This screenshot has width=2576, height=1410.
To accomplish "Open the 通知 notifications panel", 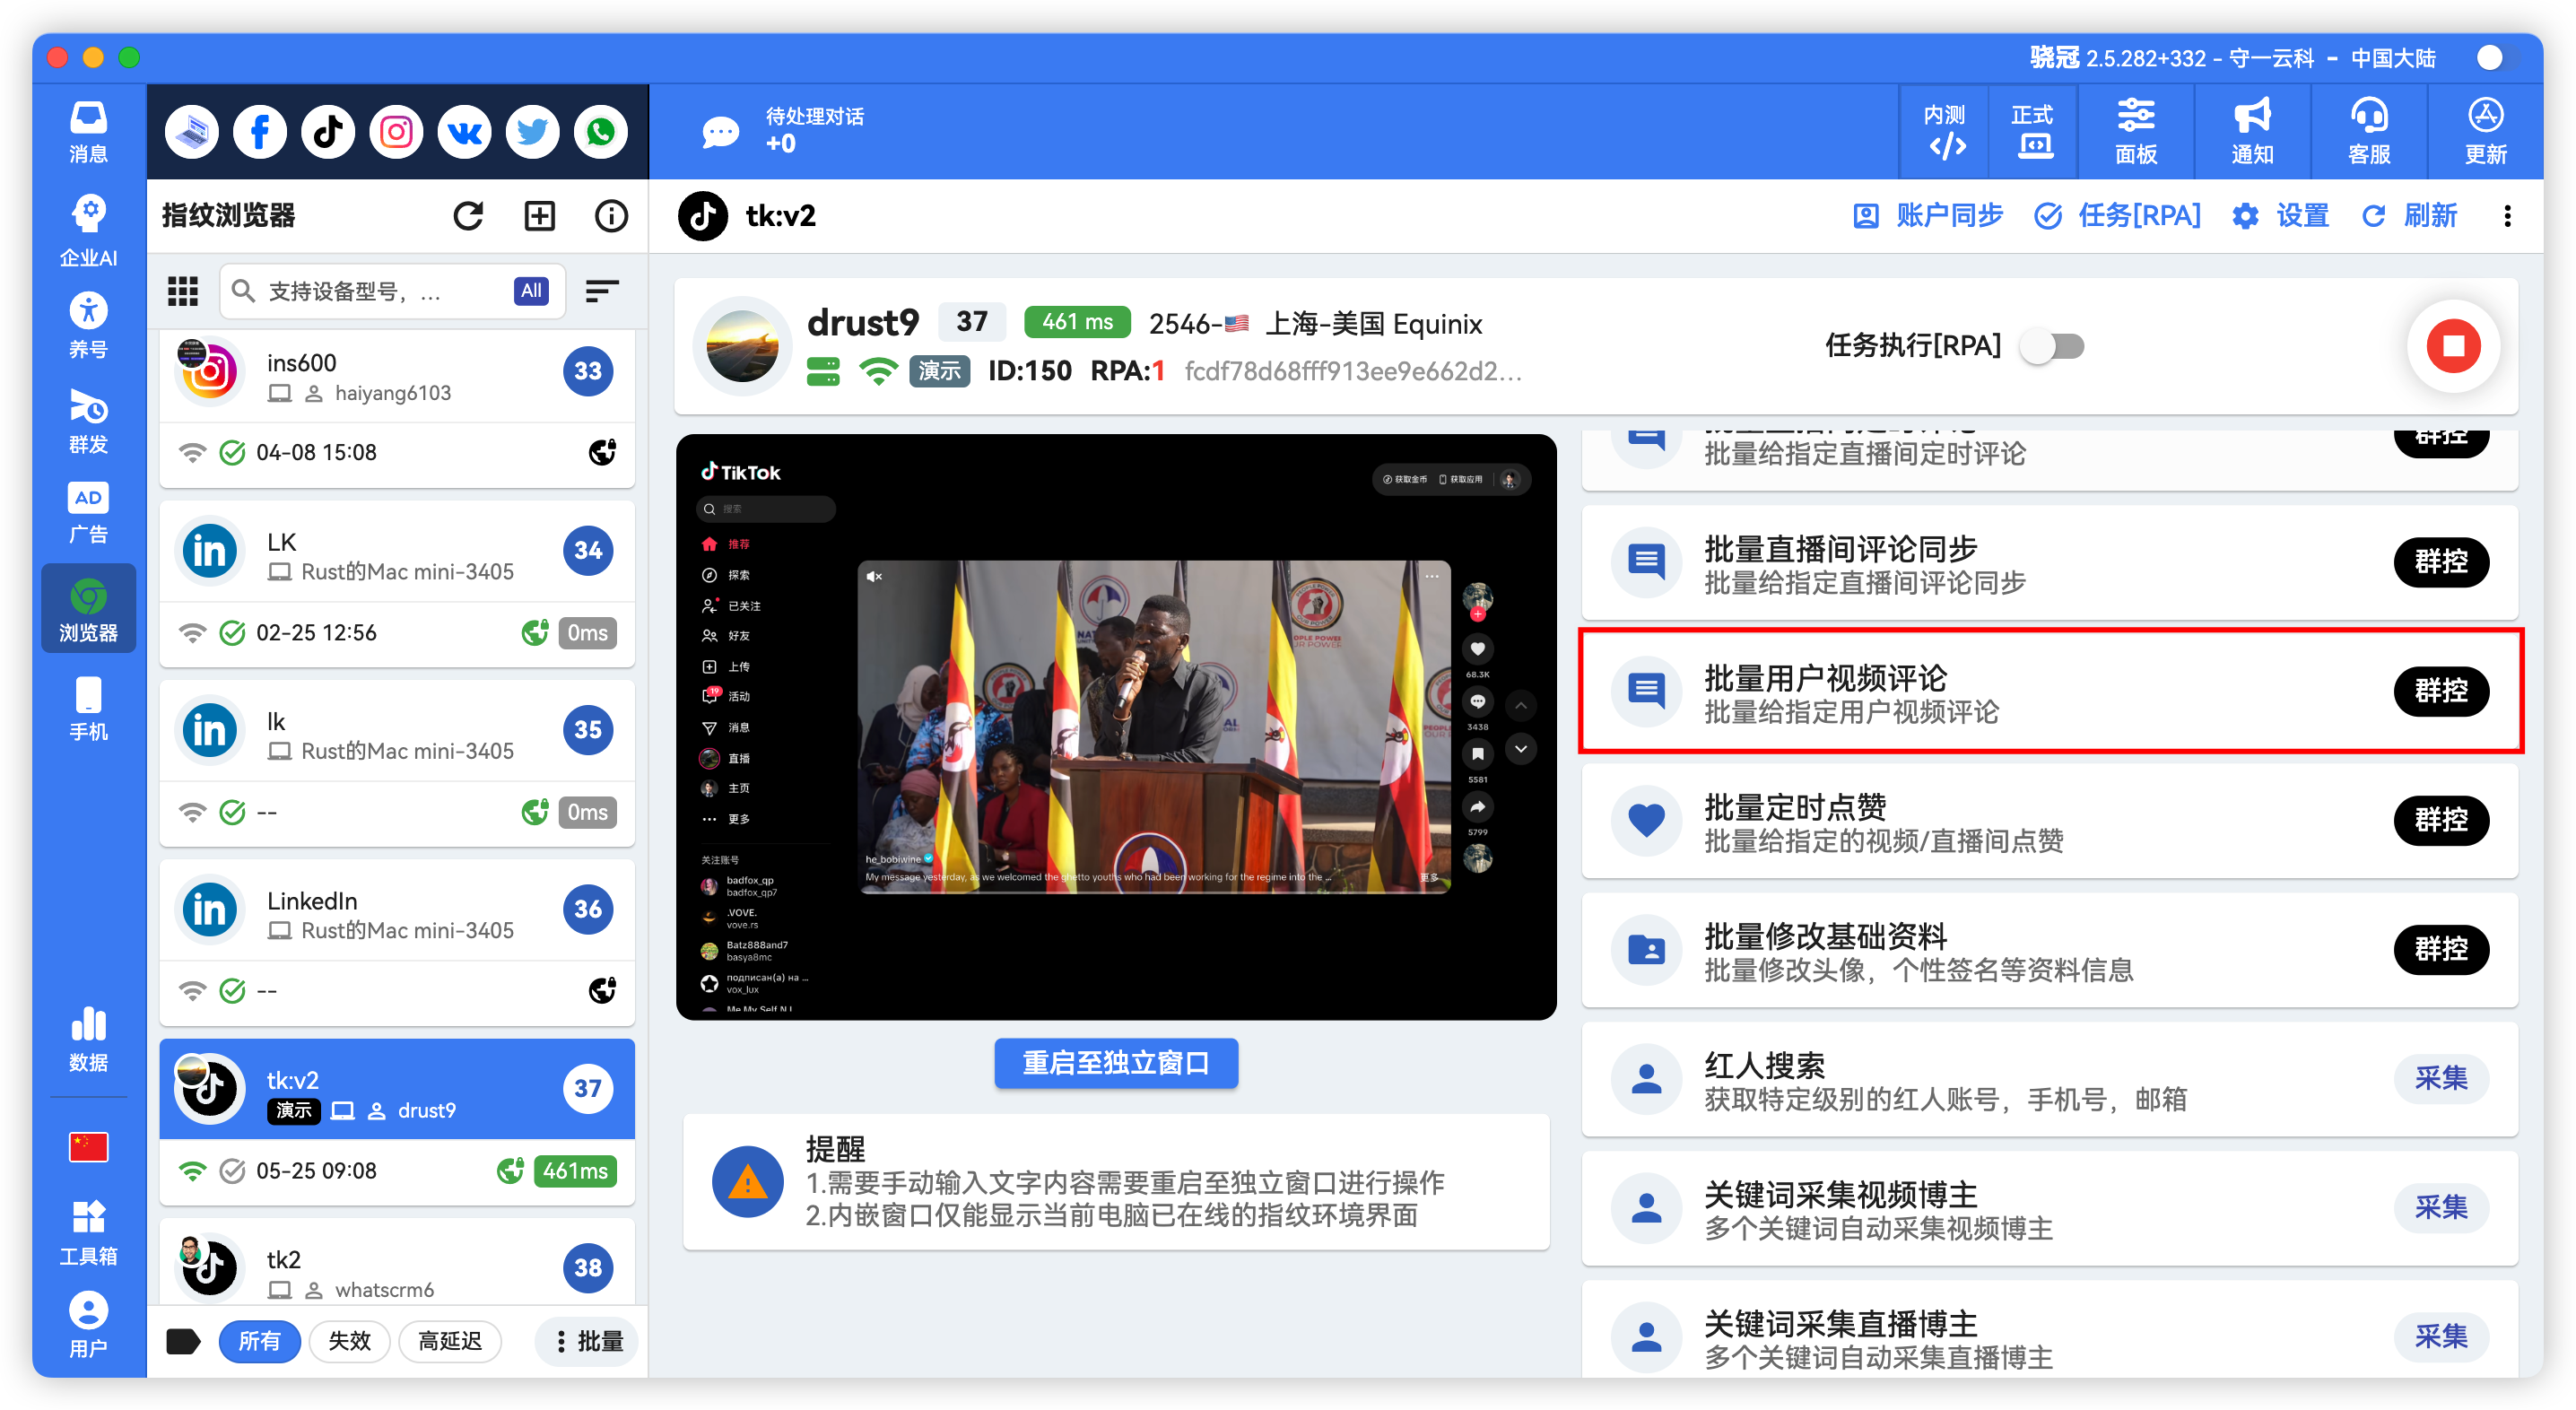I will click(x=2251, y=131).
